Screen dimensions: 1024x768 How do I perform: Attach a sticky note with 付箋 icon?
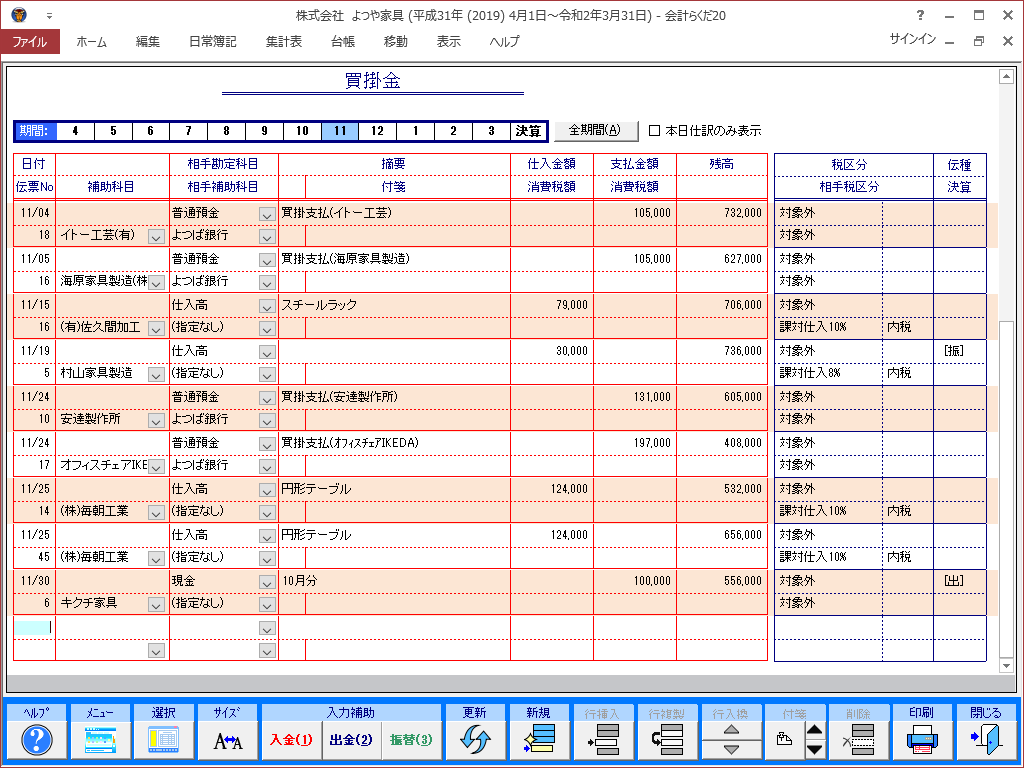click(784, 740)
